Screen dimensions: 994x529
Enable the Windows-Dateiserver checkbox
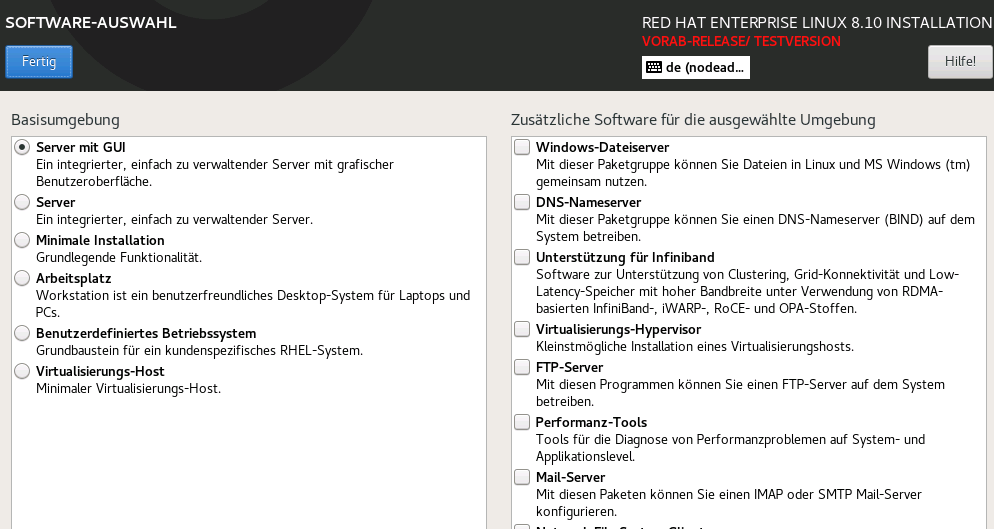click(x=522, y=147)
